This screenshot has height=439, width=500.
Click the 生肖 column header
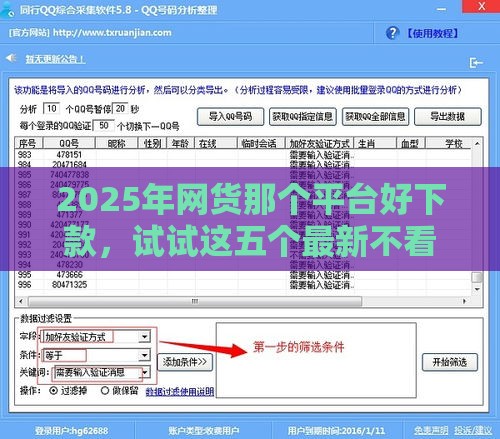point(375,143)
